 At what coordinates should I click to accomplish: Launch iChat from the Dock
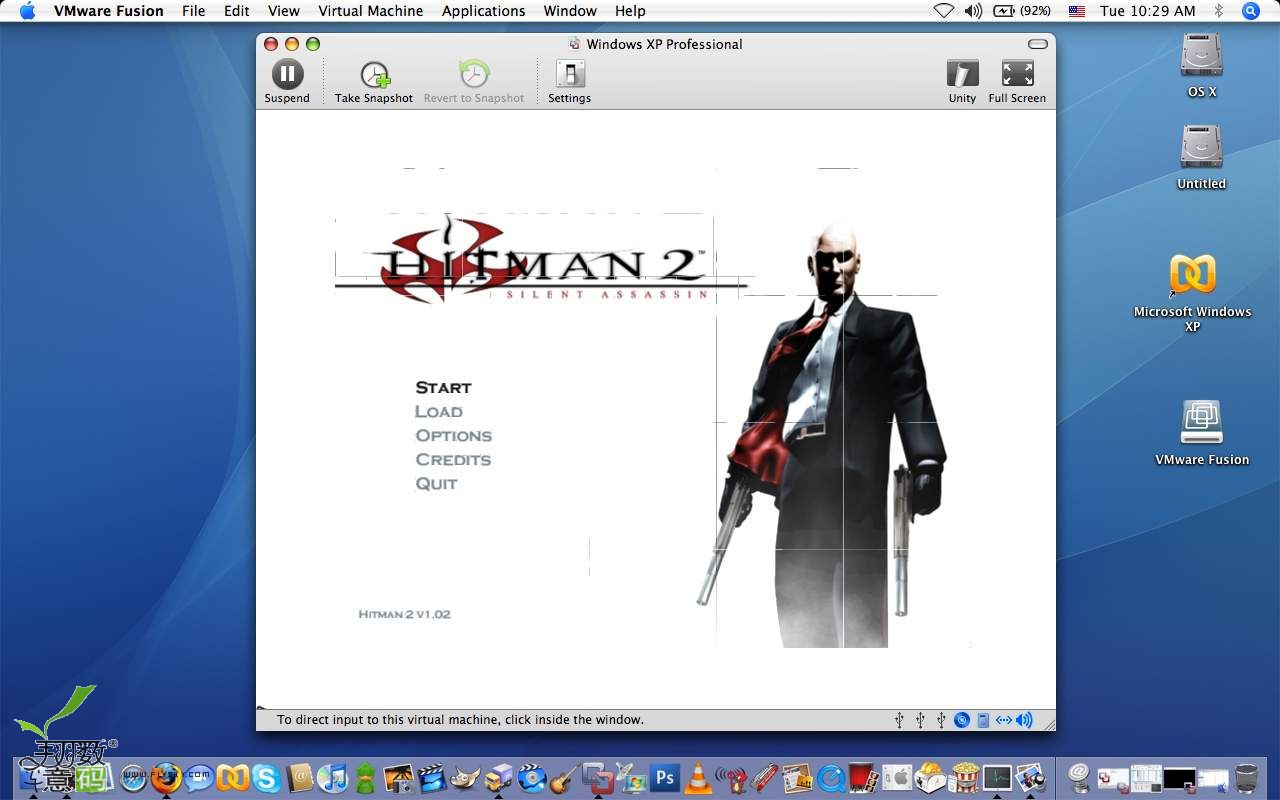pyautogui.click(x=199, y=777)
